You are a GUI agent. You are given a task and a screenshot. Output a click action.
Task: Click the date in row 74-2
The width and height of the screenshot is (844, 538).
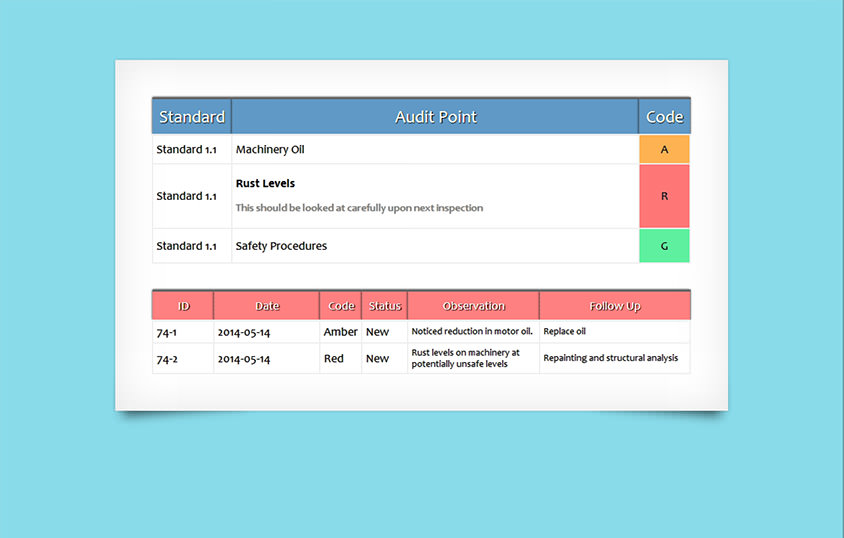pyautogui.click(x=244, y=359)
